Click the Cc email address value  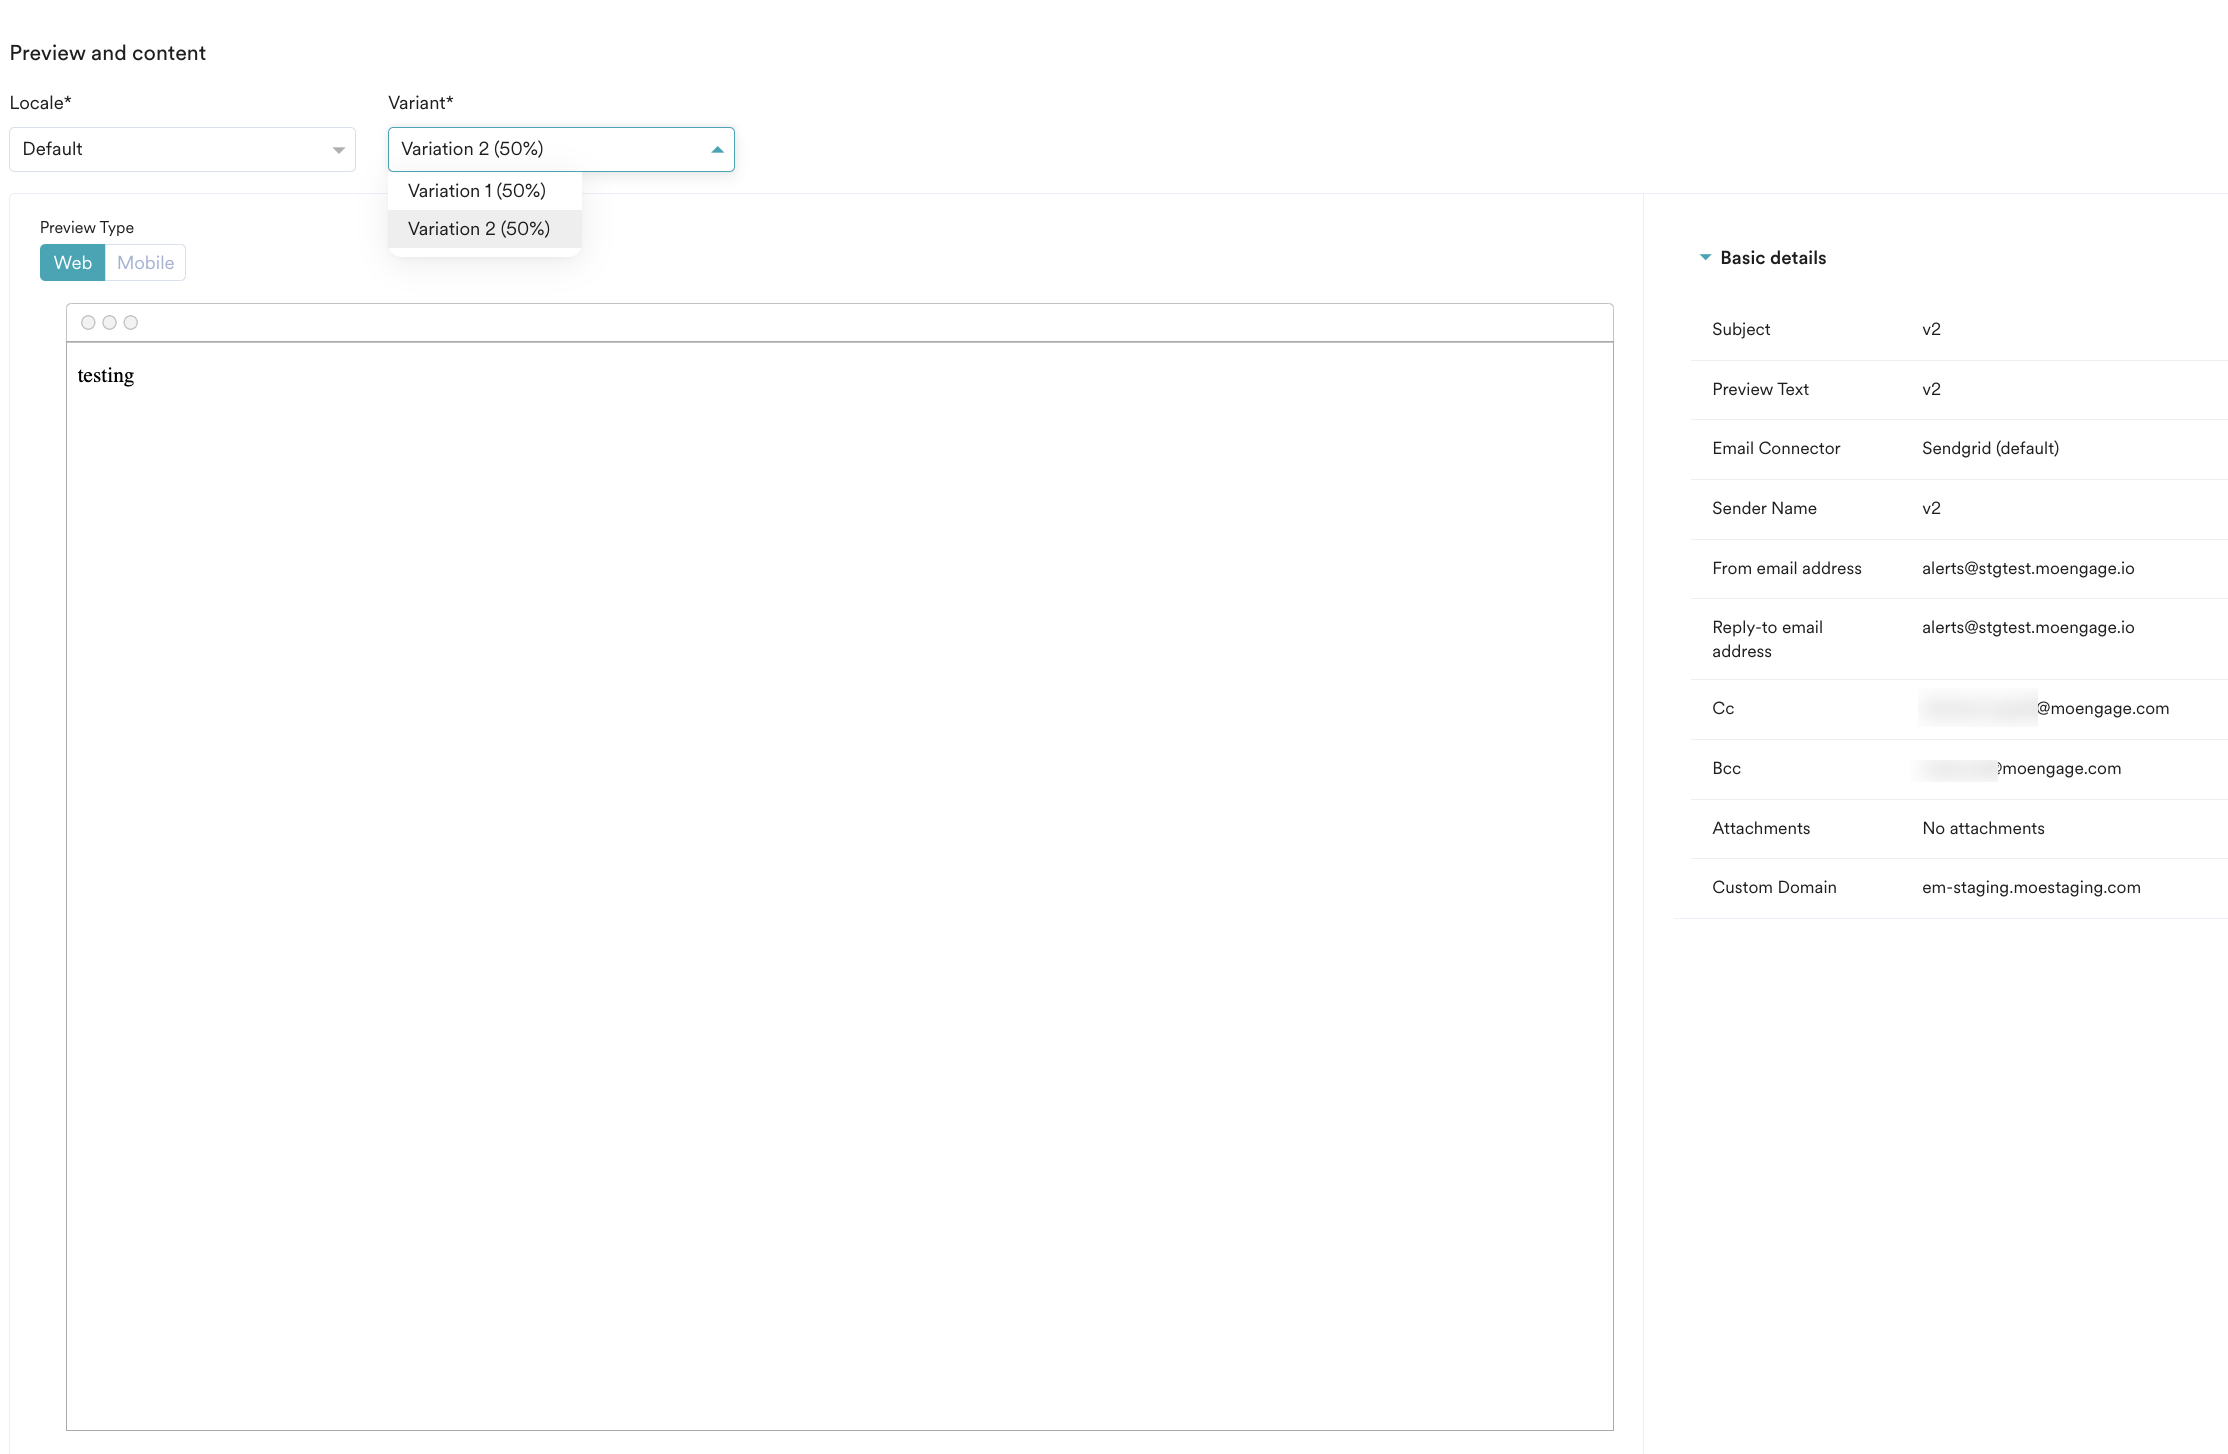tap(2045, 709)
